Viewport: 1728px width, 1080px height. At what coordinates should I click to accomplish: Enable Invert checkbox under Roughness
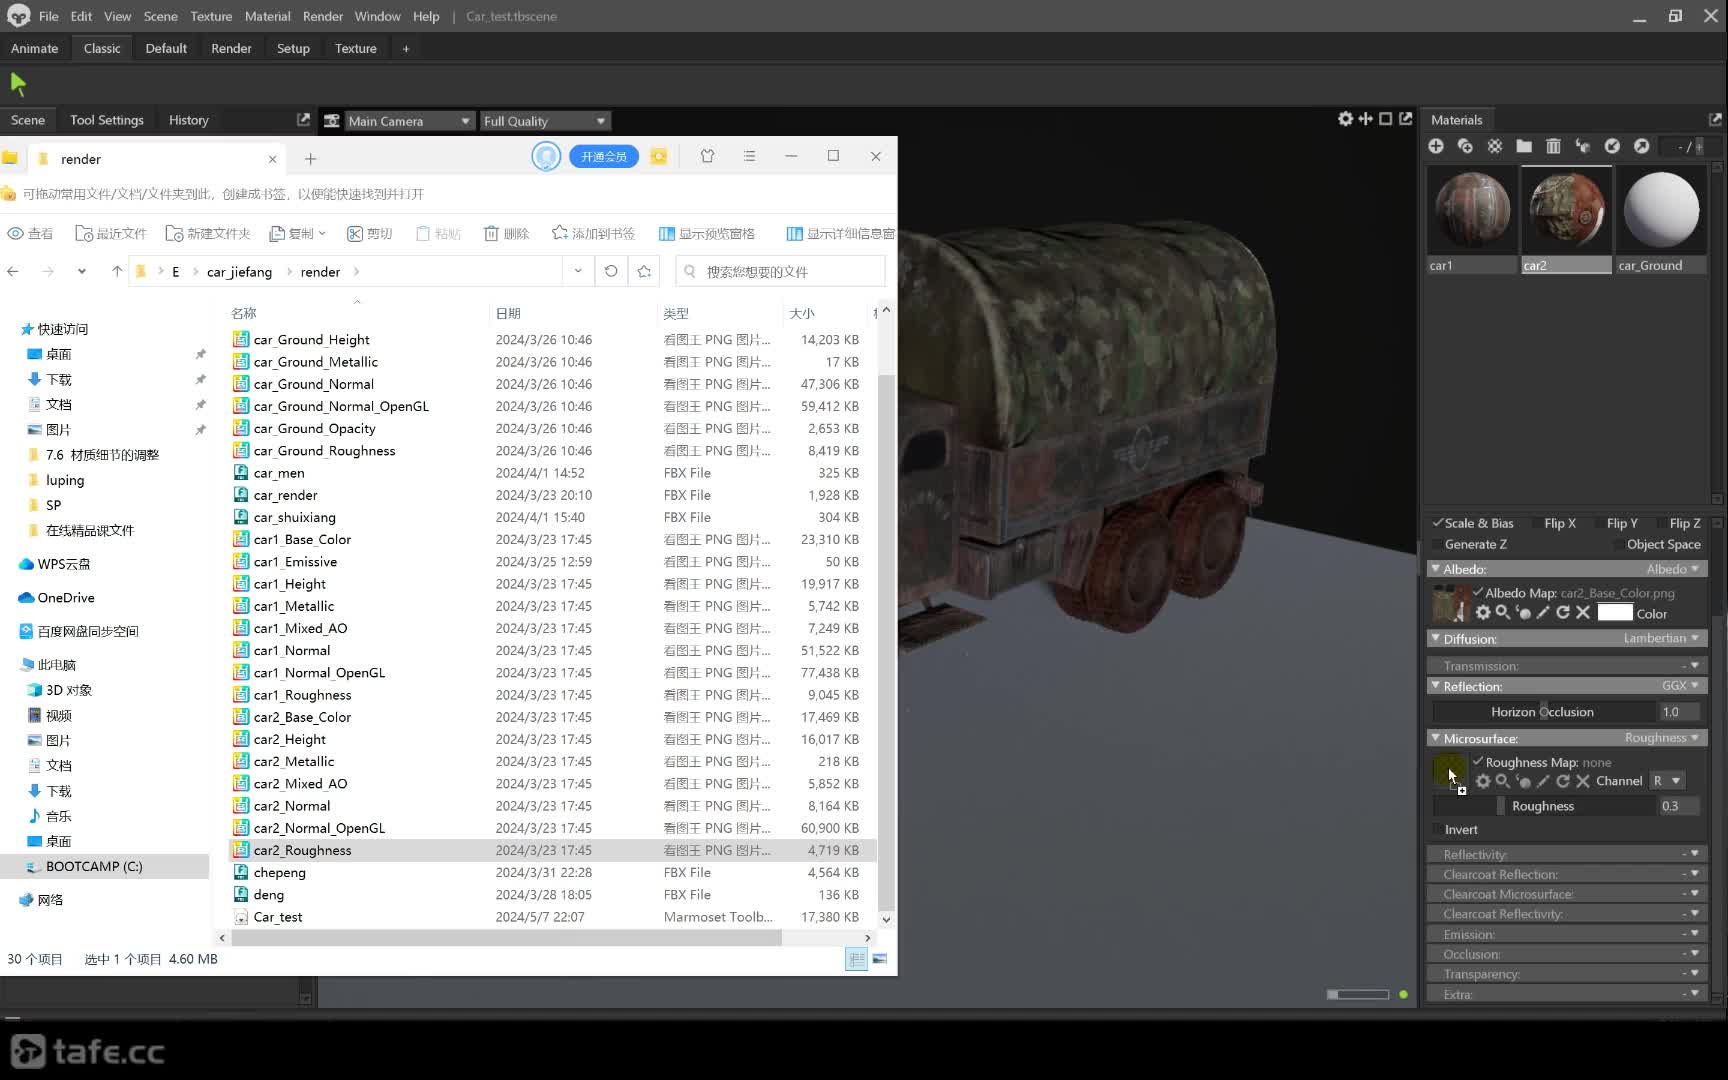[x=1438, y=829]
